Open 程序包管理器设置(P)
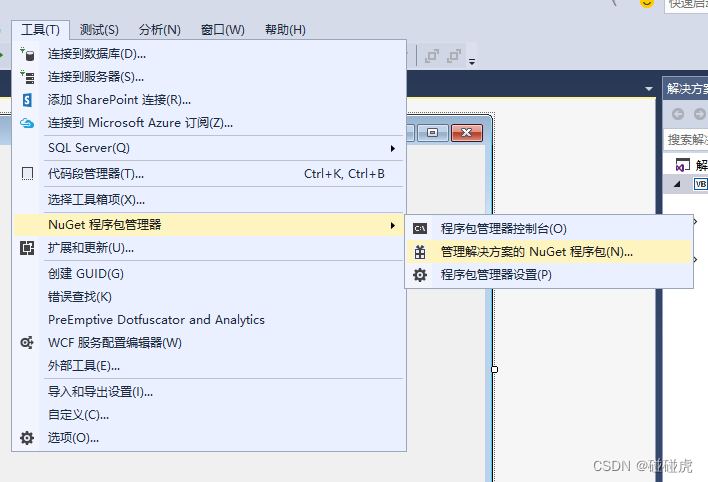 [x=549, y=275]
